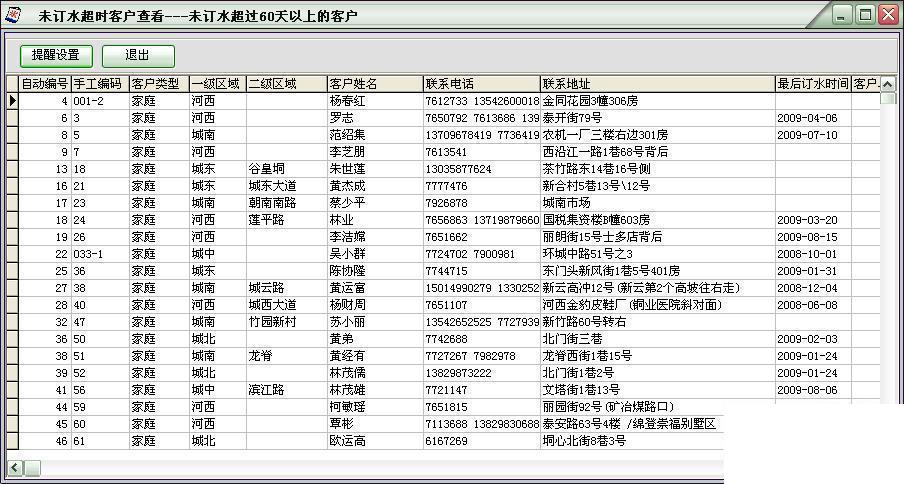Viewport: 904px width, 484px height.
Task: Click address 国税集资楼B幢603房
Action: [x=596, y=220]
